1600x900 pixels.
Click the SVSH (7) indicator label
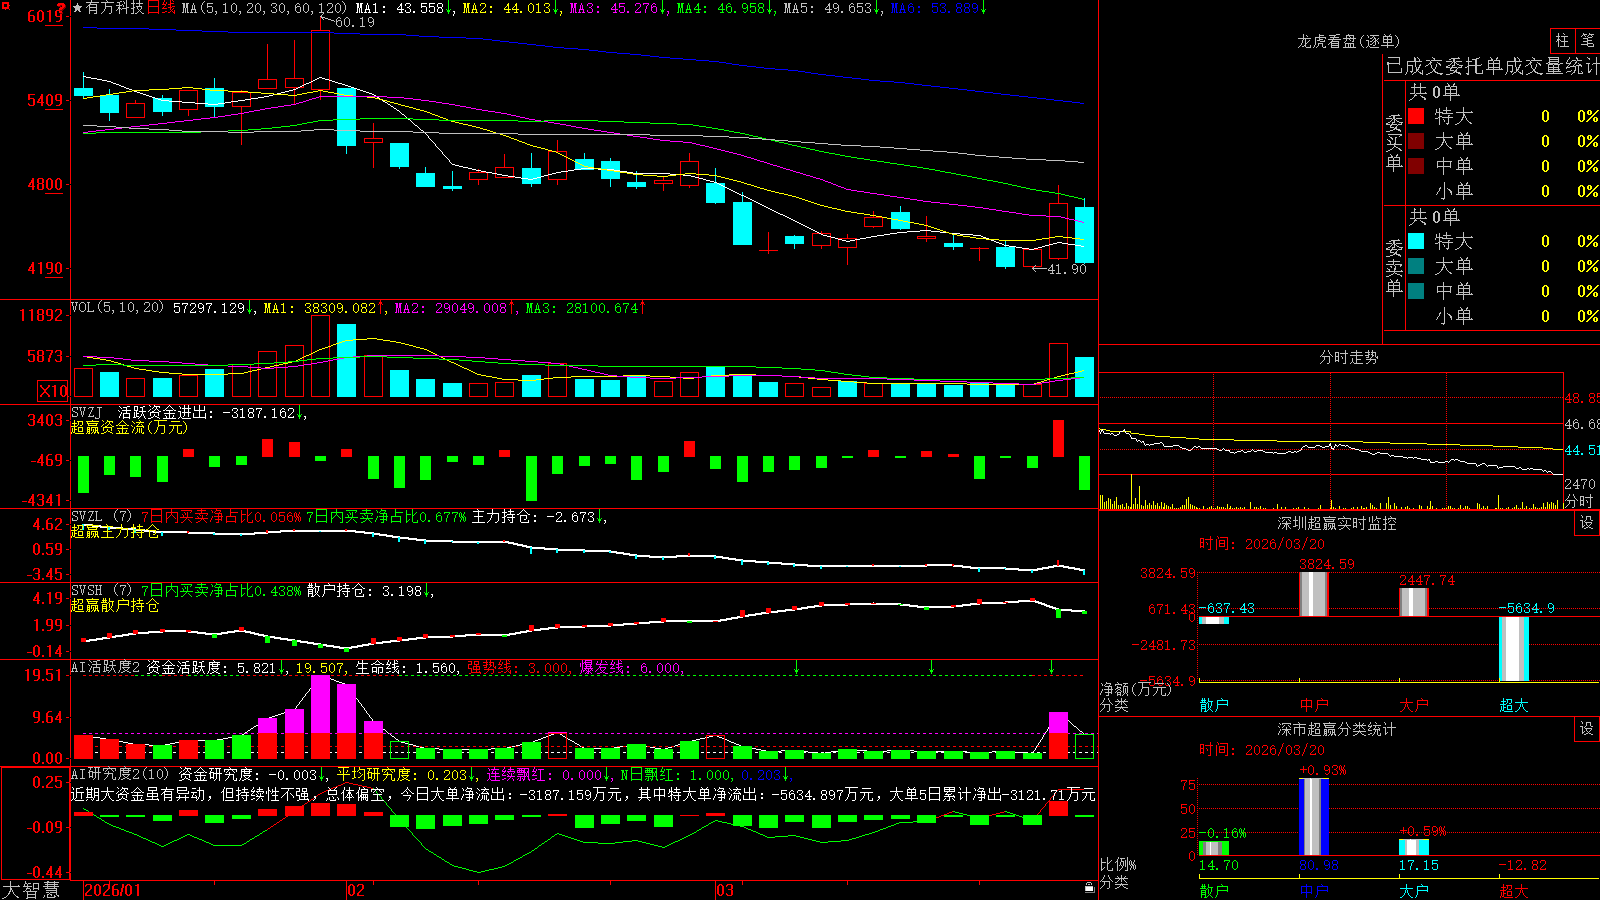pos(101,590)
